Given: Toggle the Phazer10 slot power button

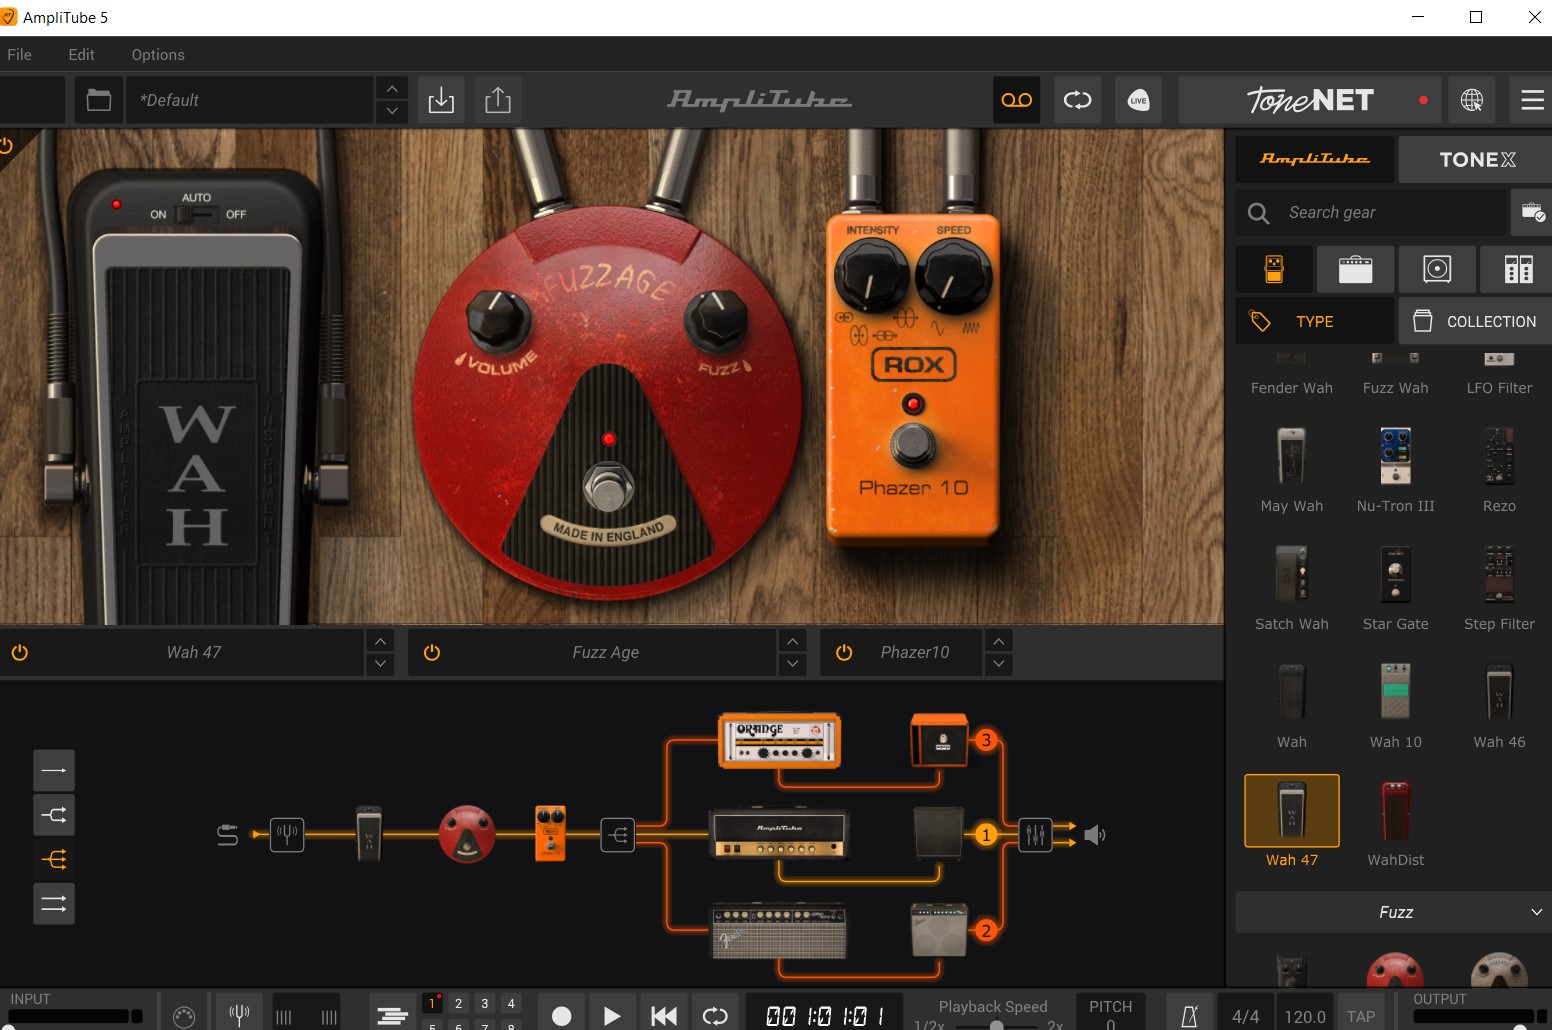Looking at the screenshot, I should pos(844,652).
